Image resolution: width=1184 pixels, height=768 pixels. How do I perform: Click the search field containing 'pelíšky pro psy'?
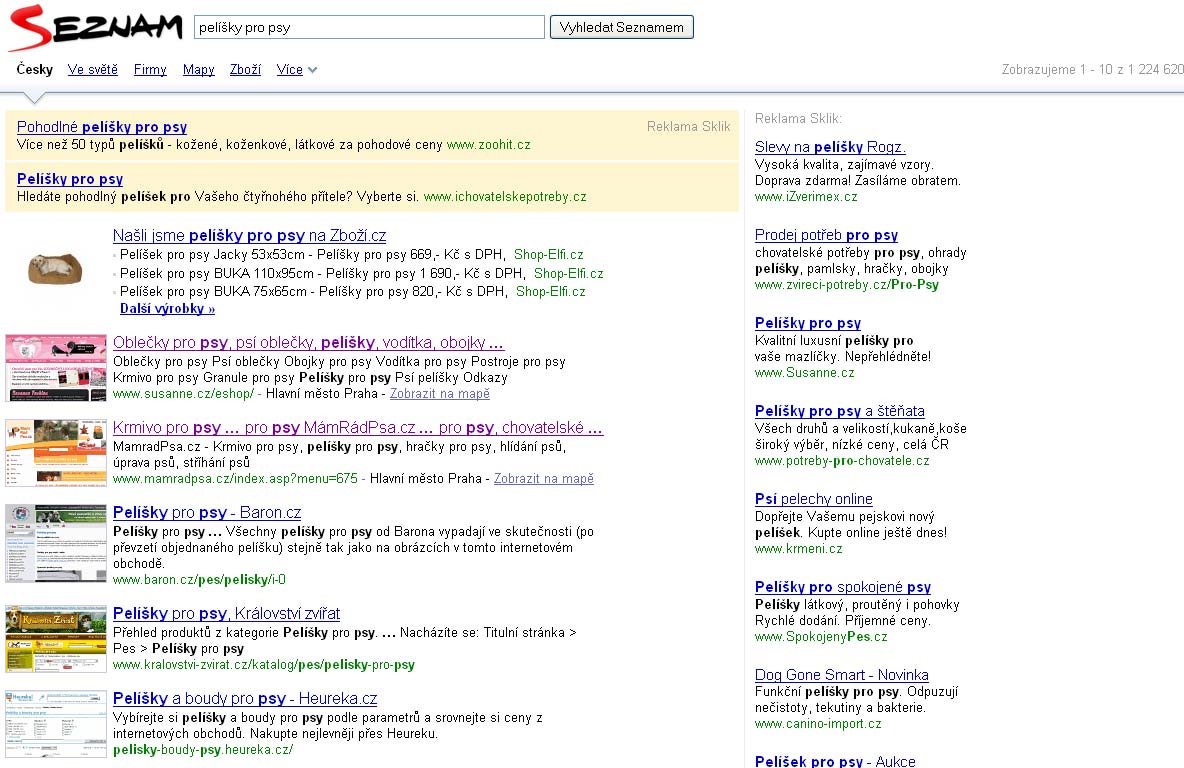point(369,27)
